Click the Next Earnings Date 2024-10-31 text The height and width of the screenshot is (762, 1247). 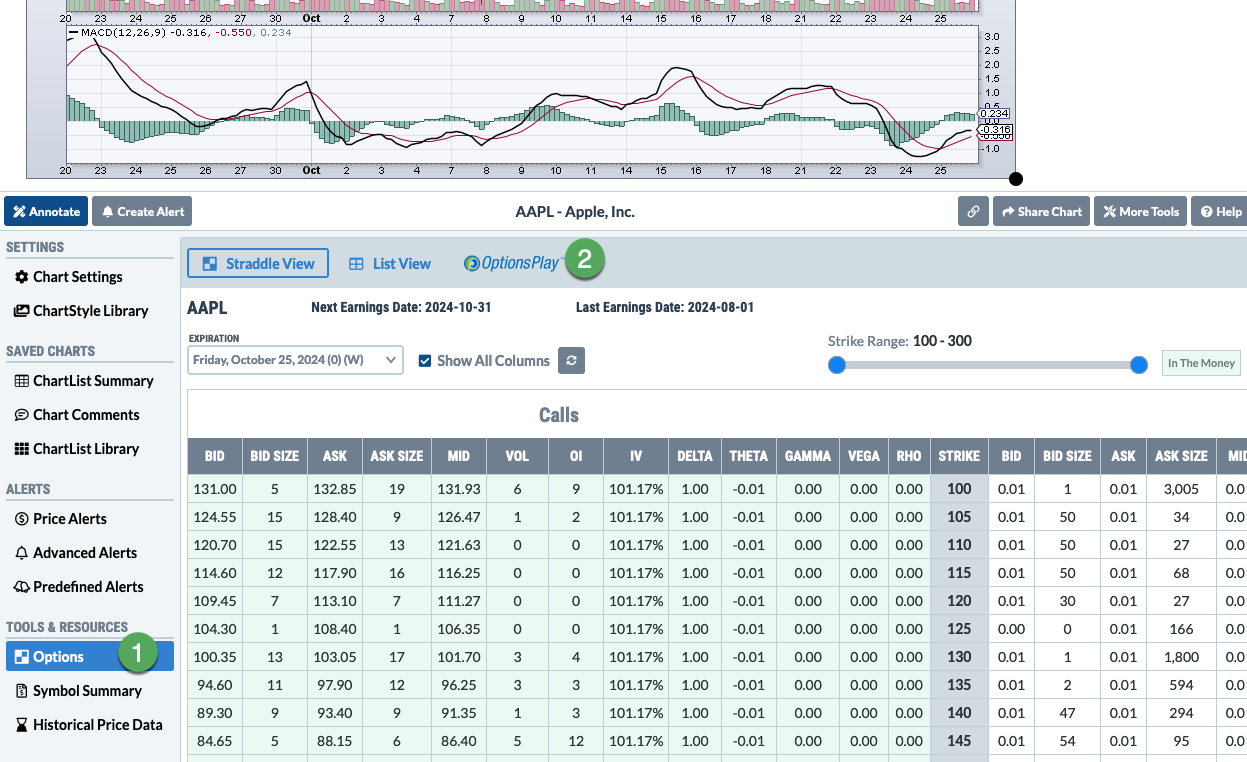coord(401,308)
